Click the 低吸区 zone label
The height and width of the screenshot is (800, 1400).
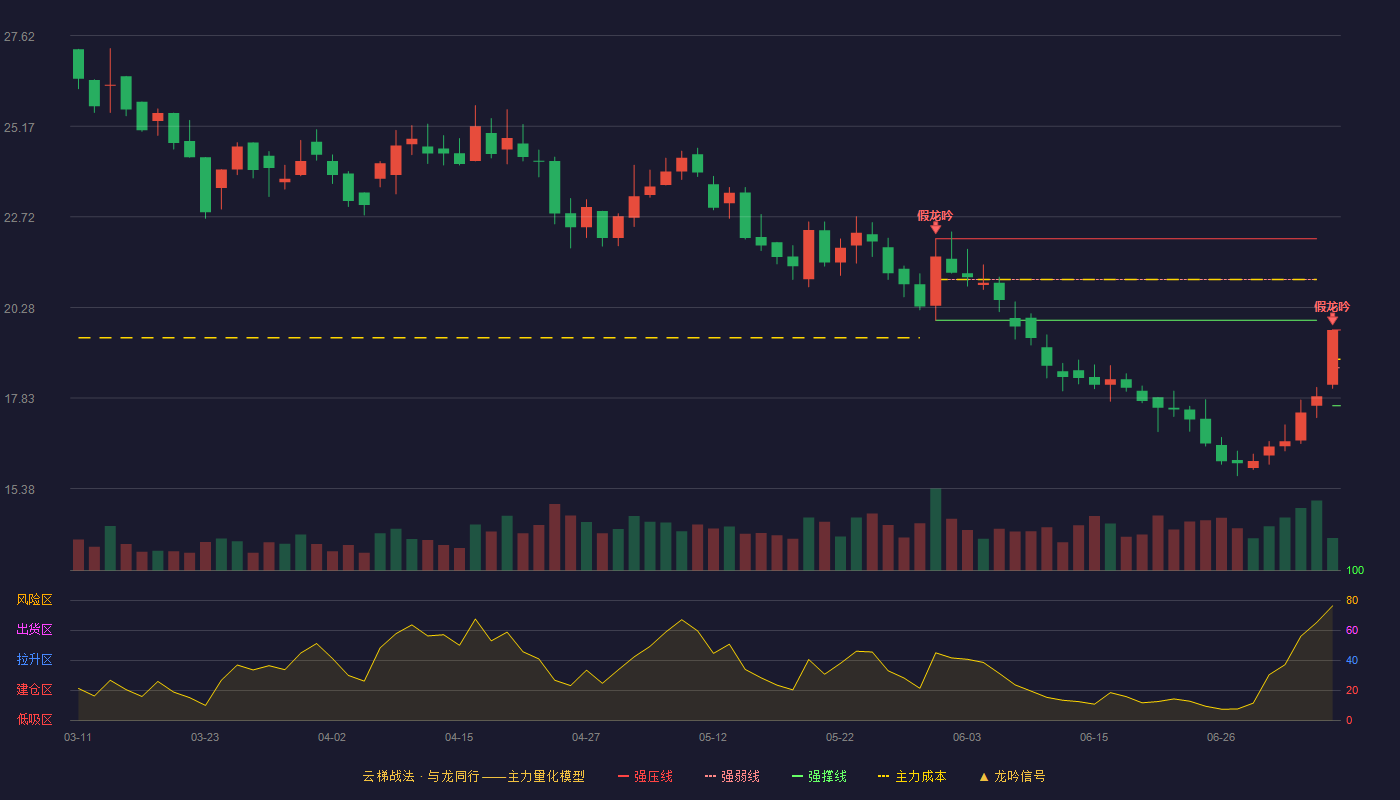click(34, 719)
